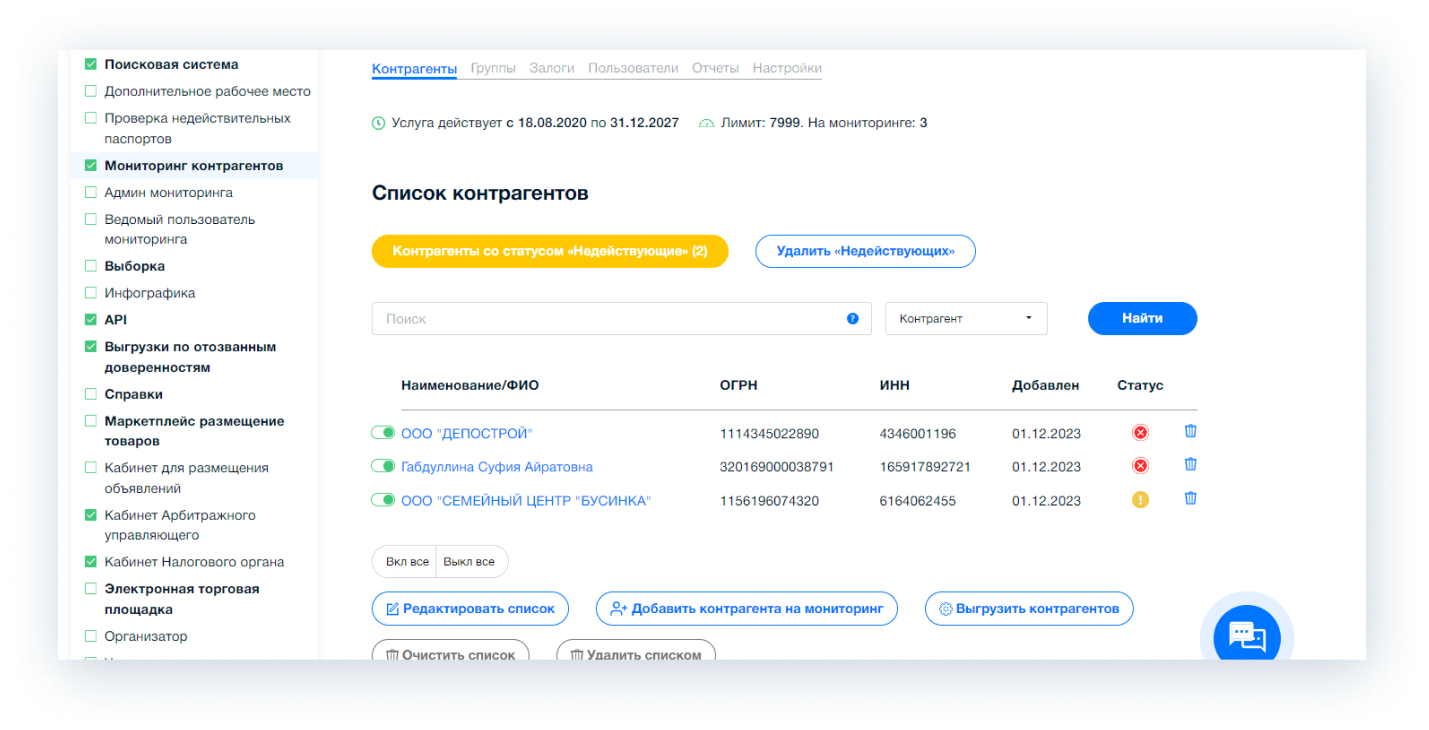Click Выгрузить контрагентов button

click(x=1029, y=608)
